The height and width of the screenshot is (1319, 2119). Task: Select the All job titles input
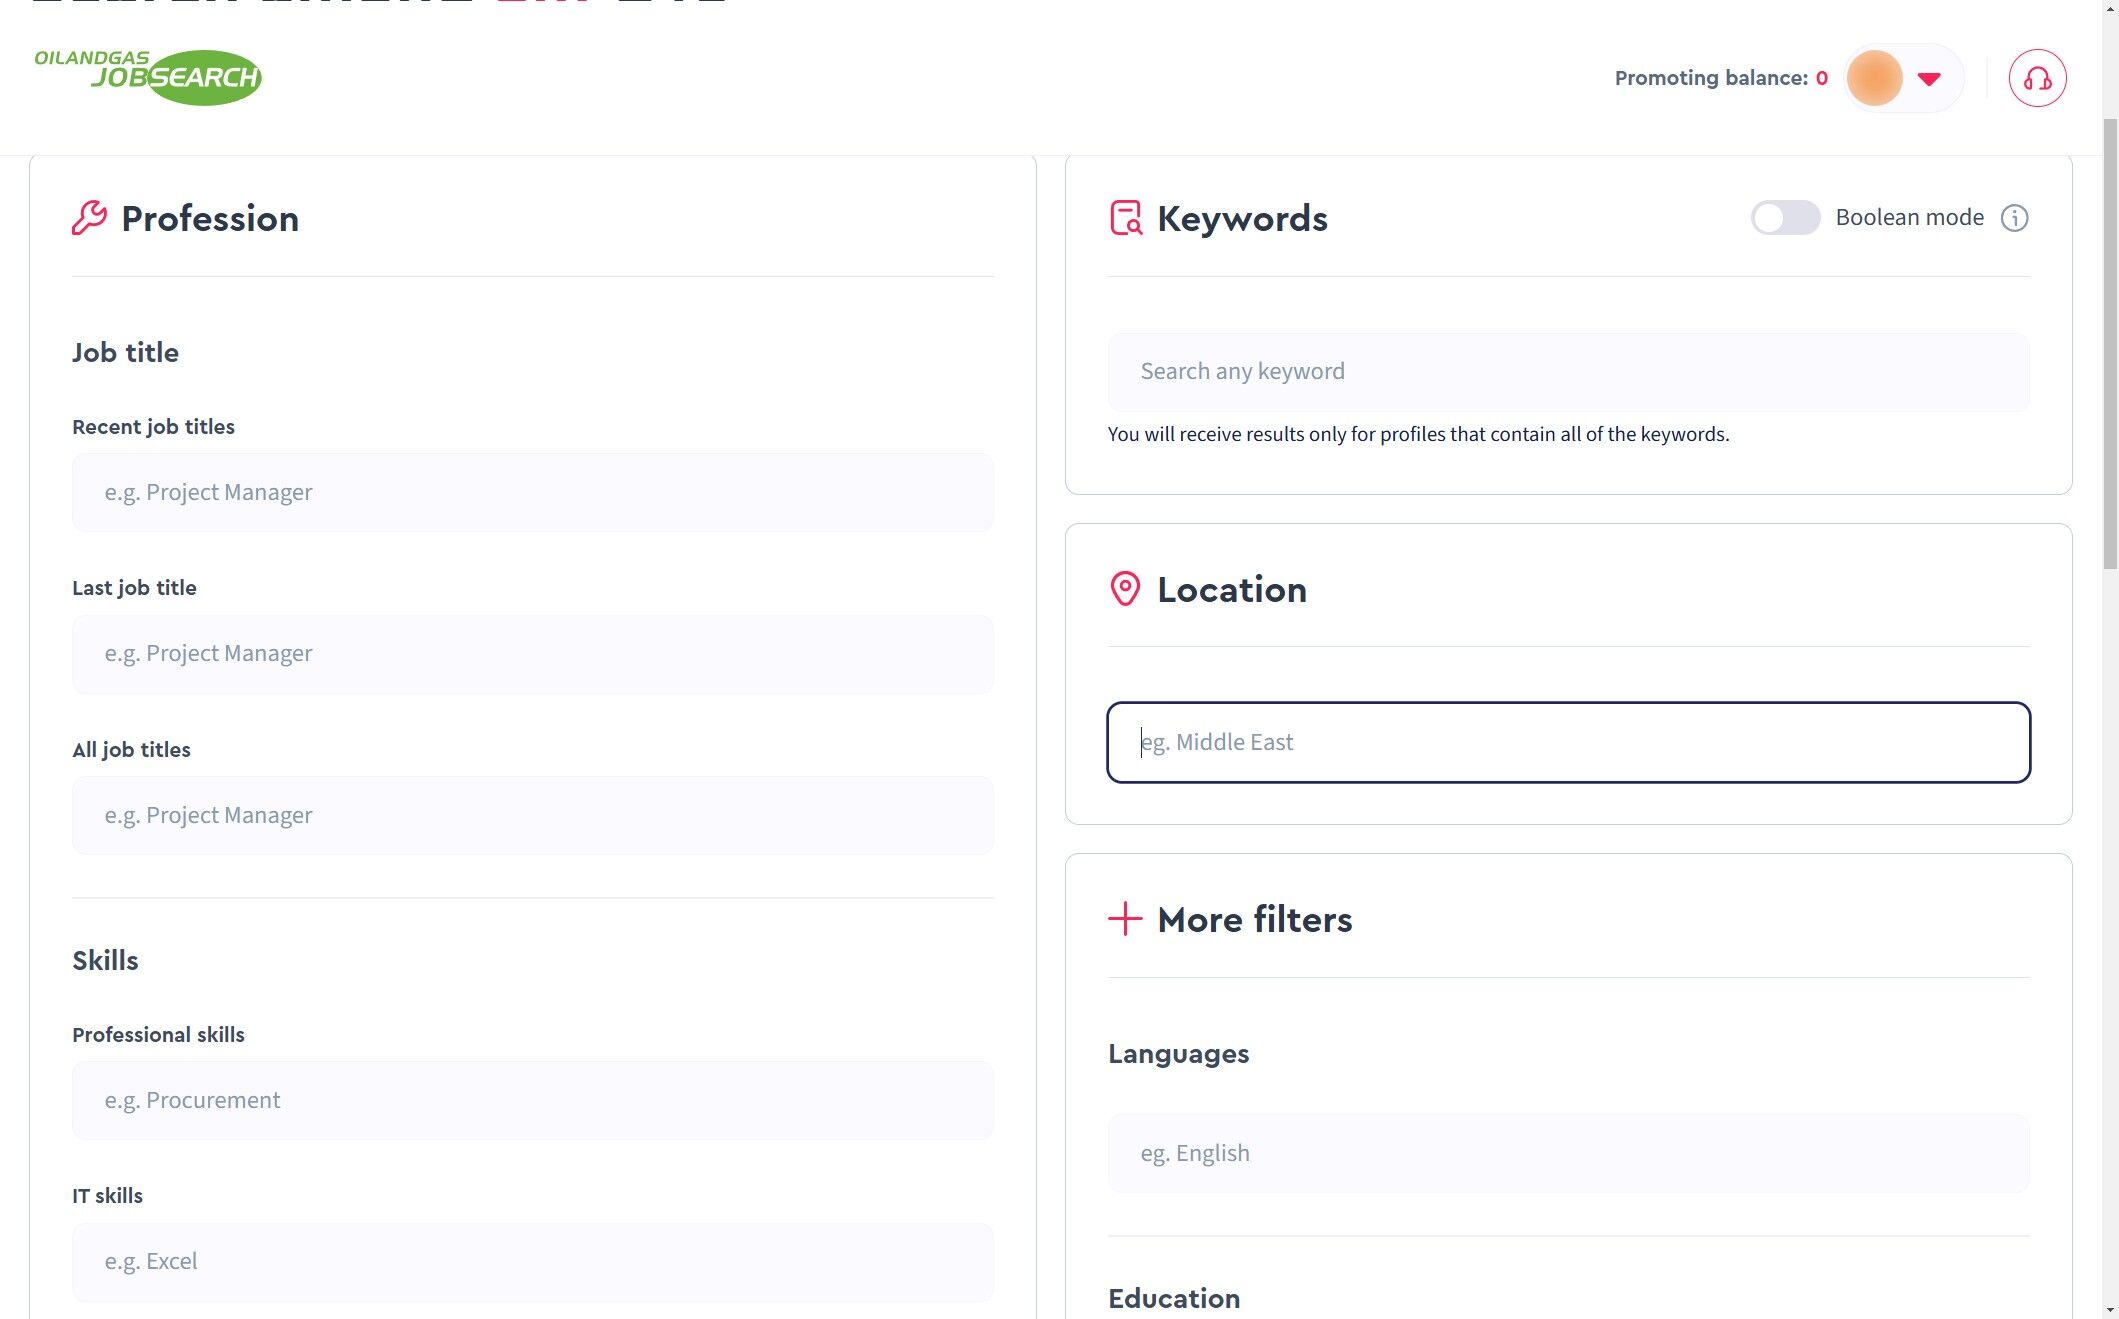tap(532, 815)
